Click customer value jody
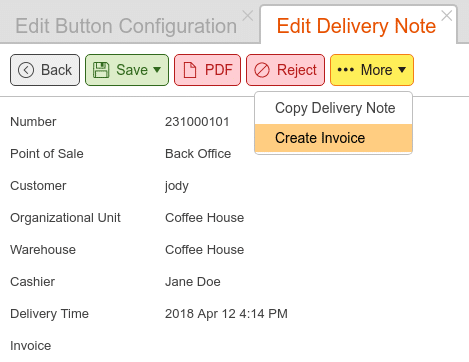The height and width of the screenshot is (362, 469). [177, 186]
